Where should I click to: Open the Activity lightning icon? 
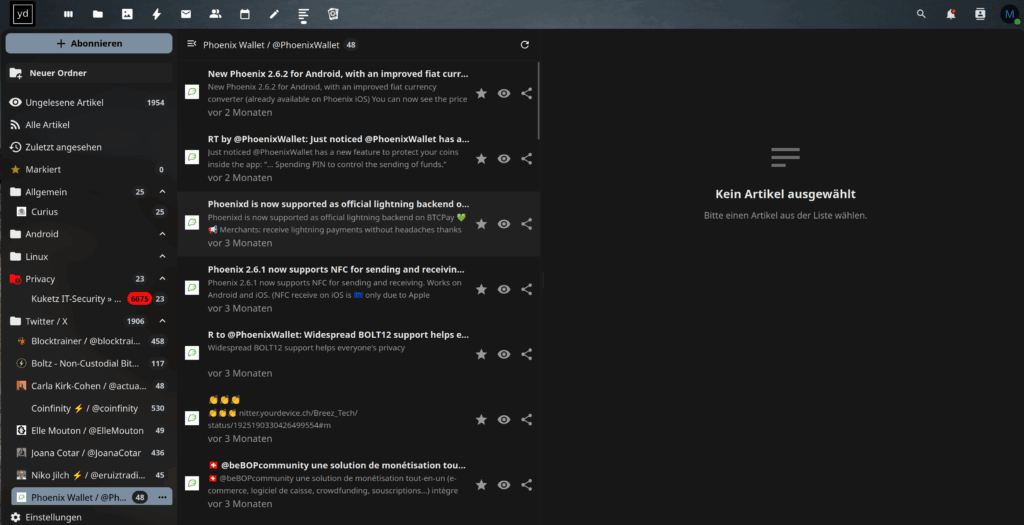tap(157, 14)
